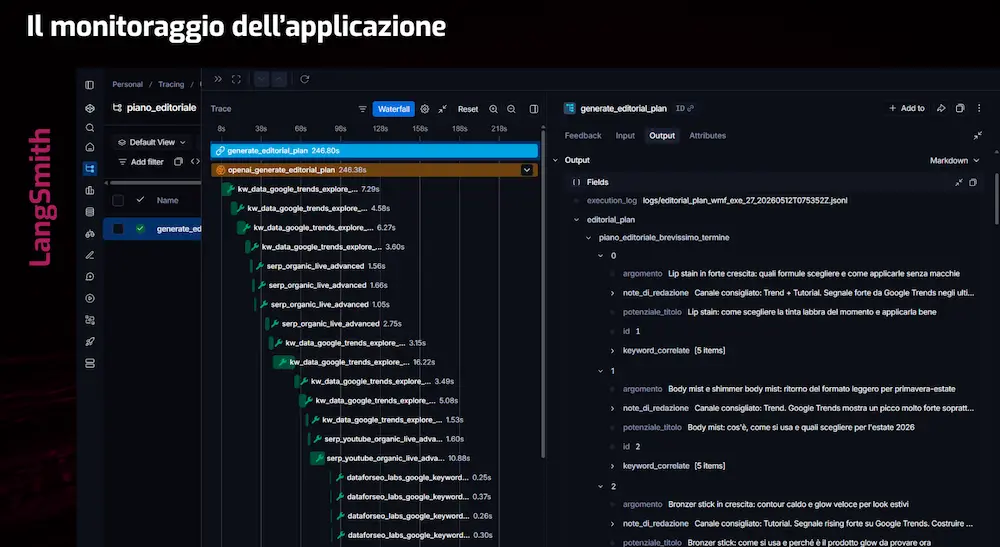
Task: Open the Default View dropdown
Action: coord(152,142)
